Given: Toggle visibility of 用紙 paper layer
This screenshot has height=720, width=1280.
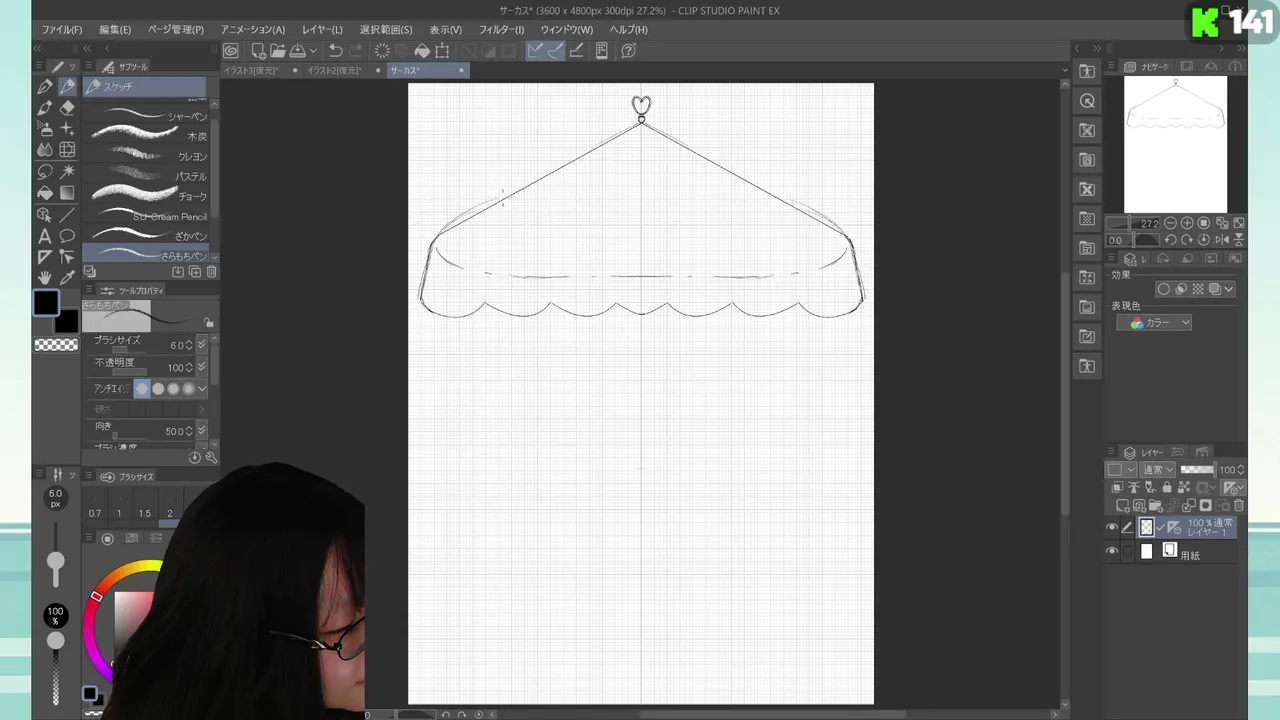Looking at the screenshot, I should click(x=1112, y=551).
